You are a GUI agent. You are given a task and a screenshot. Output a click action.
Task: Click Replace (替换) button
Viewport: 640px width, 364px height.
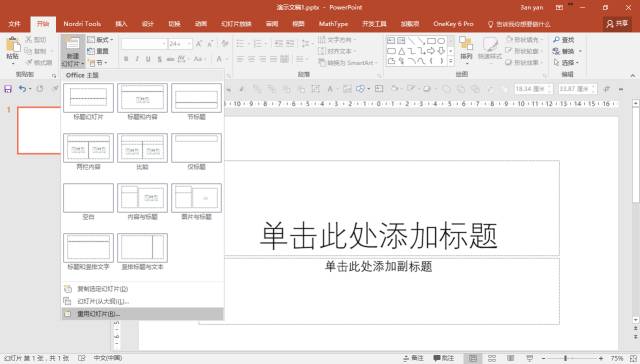567,51
